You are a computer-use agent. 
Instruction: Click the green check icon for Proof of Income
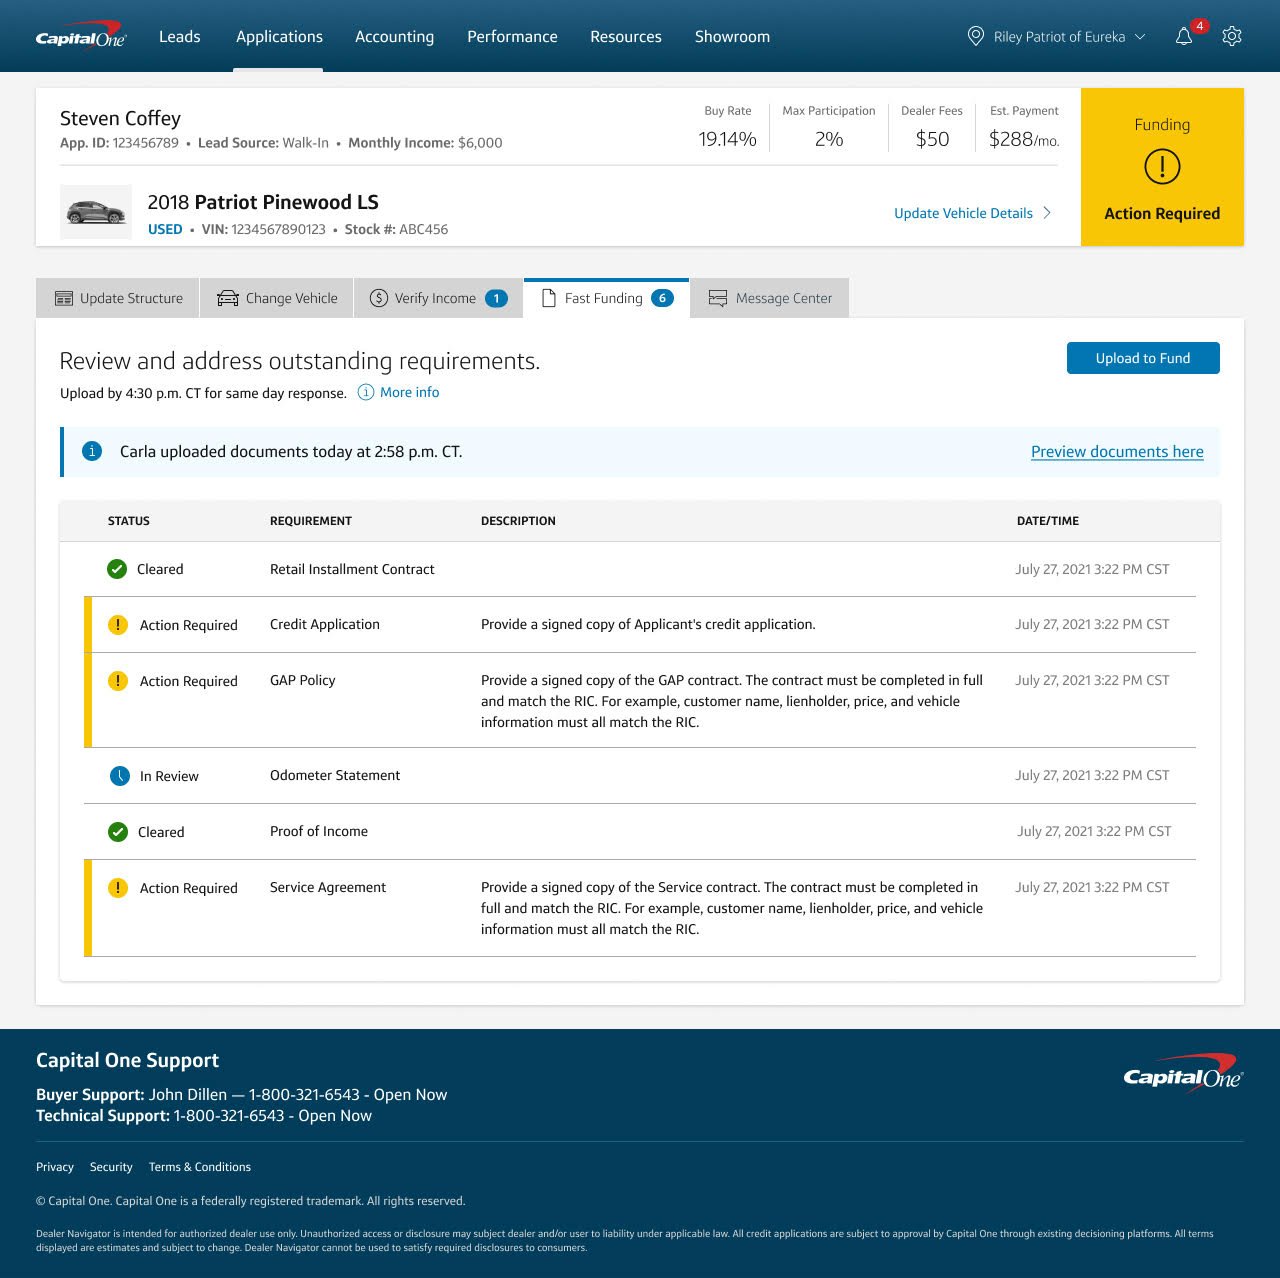pyautogui.click(x=118, y=832)
